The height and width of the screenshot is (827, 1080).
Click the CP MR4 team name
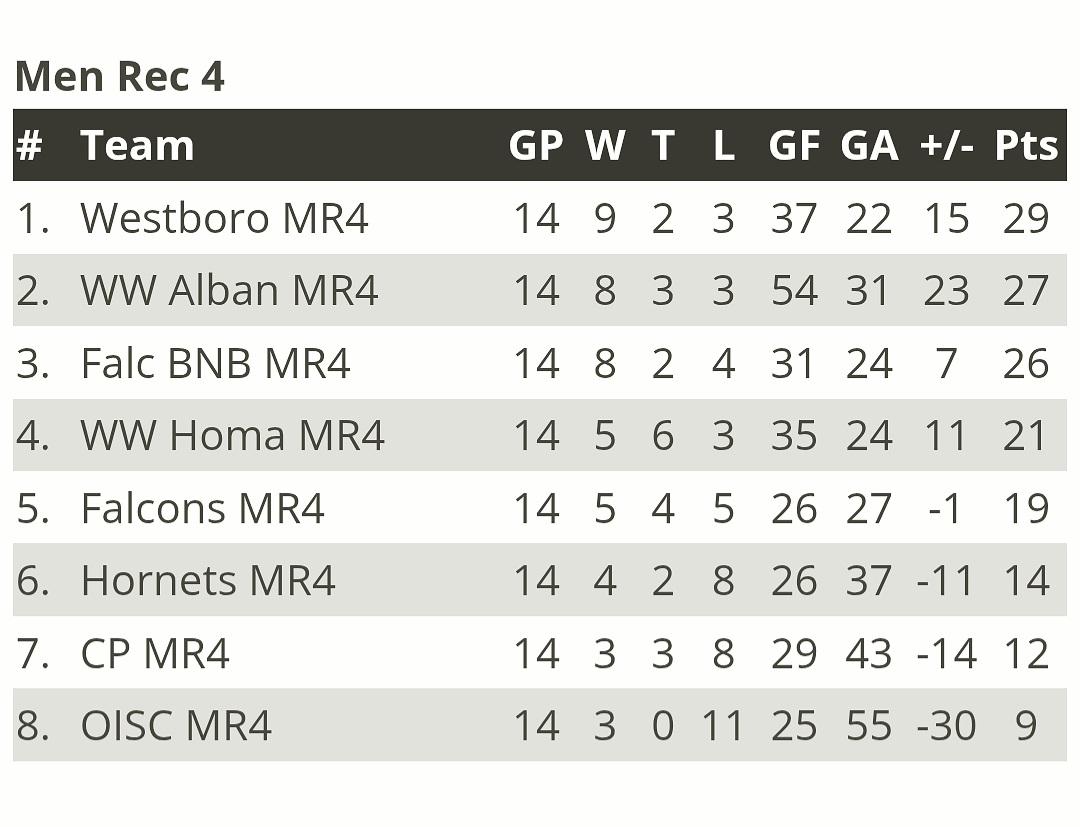[x=155, y=653]
